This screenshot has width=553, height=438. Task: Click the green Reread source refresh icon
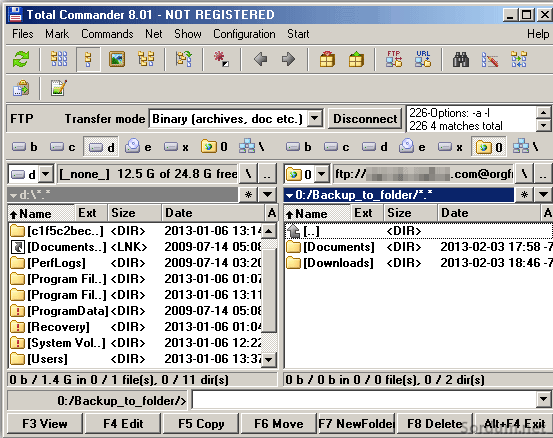point(21,59)
